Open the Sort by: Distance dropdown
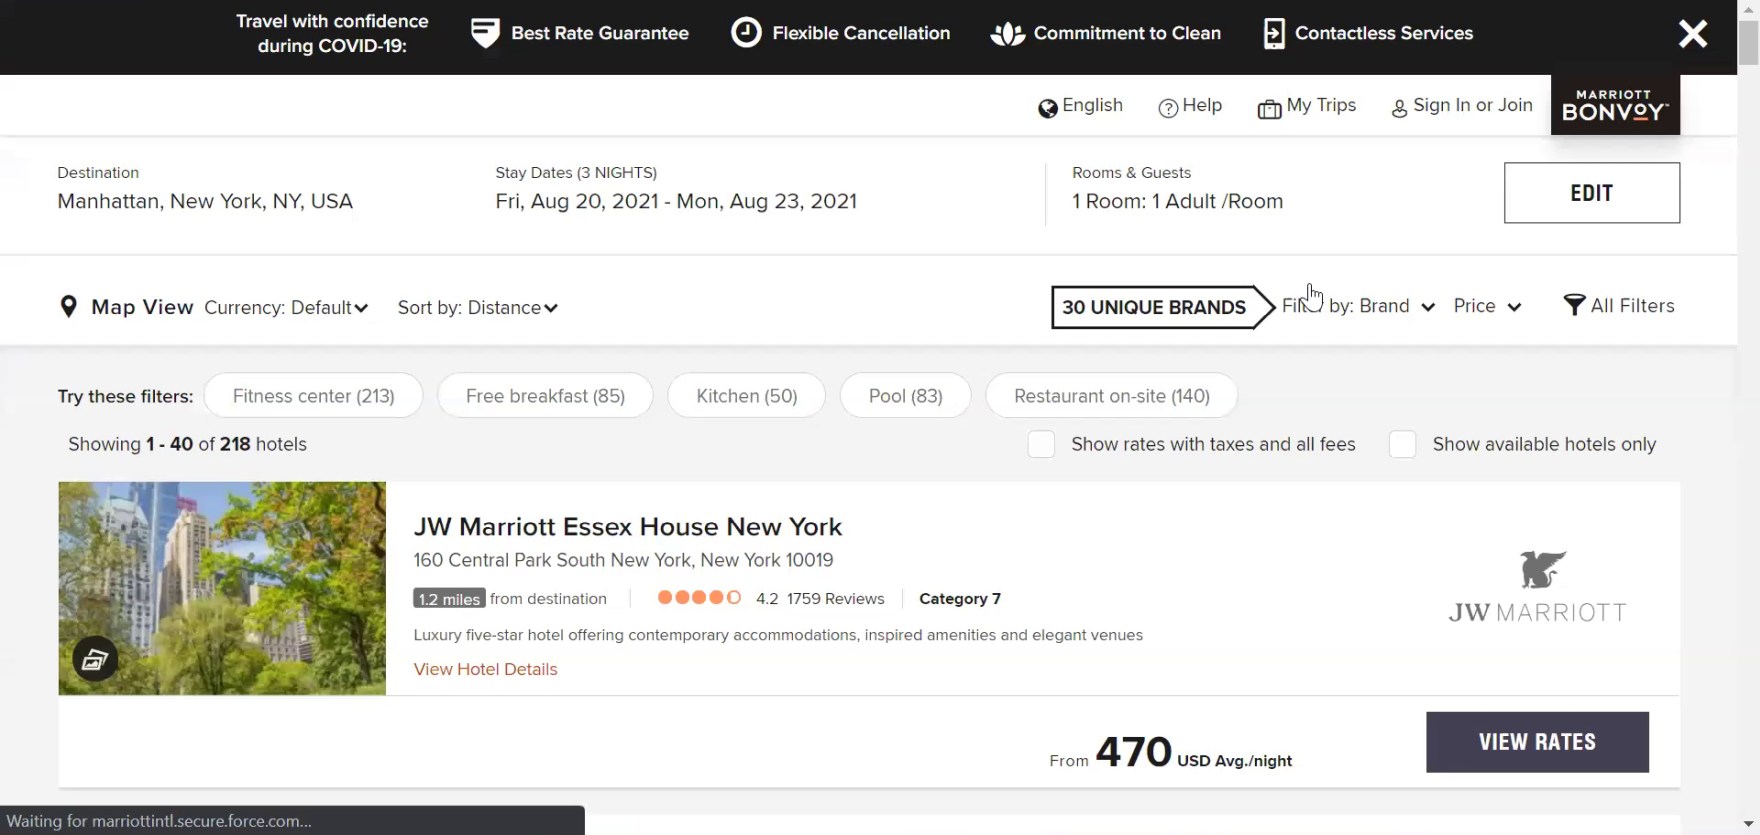The image size is (1760, 835). pos(477,308)
